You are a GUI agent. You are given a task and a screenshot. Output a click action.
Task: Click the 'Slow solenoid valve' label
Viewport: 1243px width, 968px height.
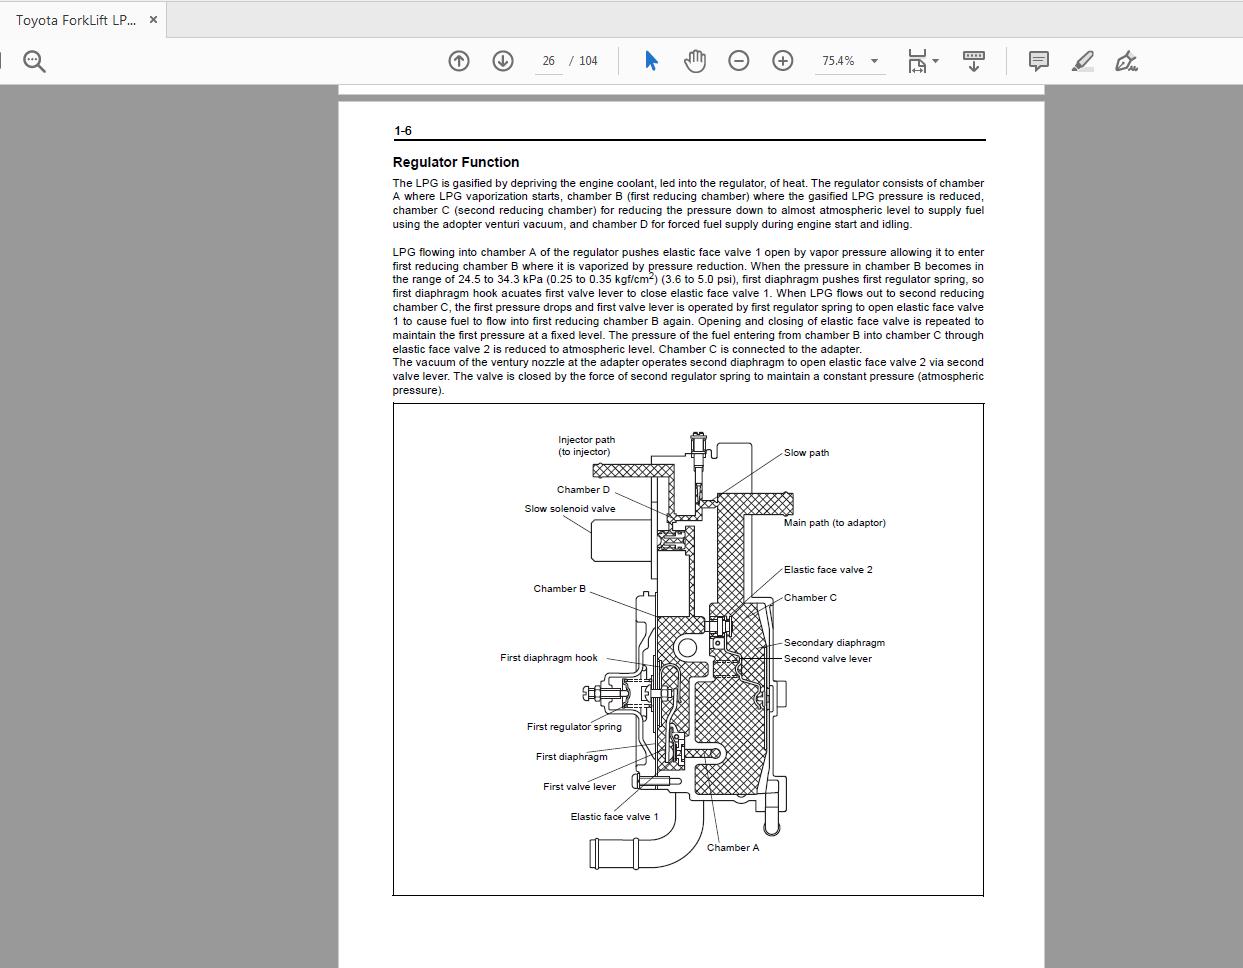tap(570, 509)
